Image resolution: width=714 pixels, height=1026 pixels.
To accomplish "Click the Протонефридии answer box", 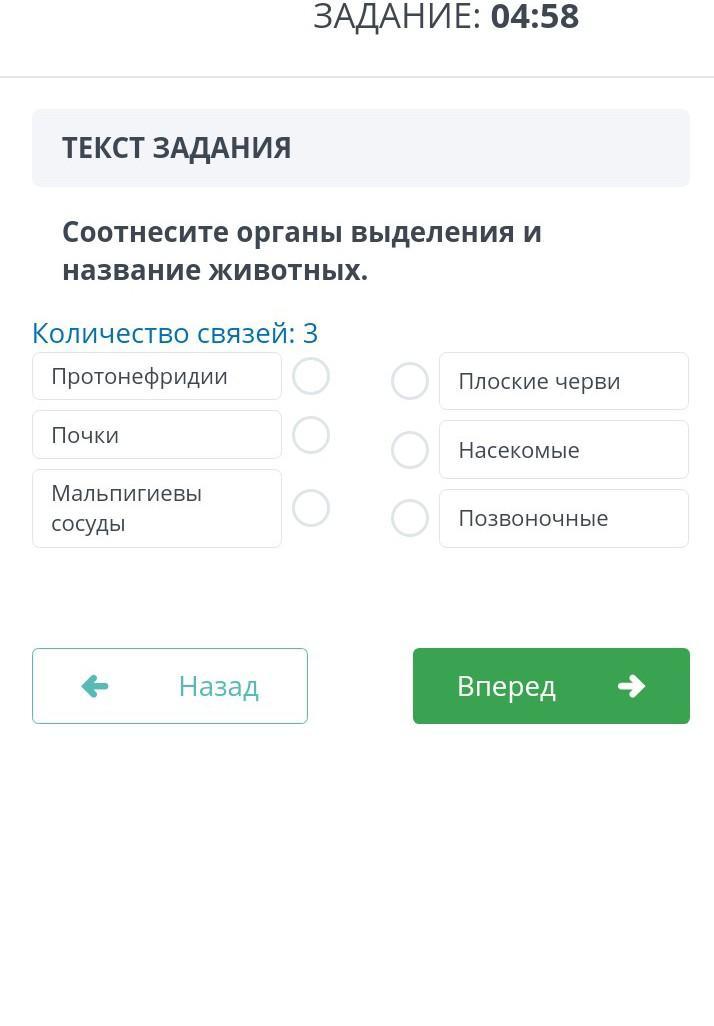I will tap(157, 377).
